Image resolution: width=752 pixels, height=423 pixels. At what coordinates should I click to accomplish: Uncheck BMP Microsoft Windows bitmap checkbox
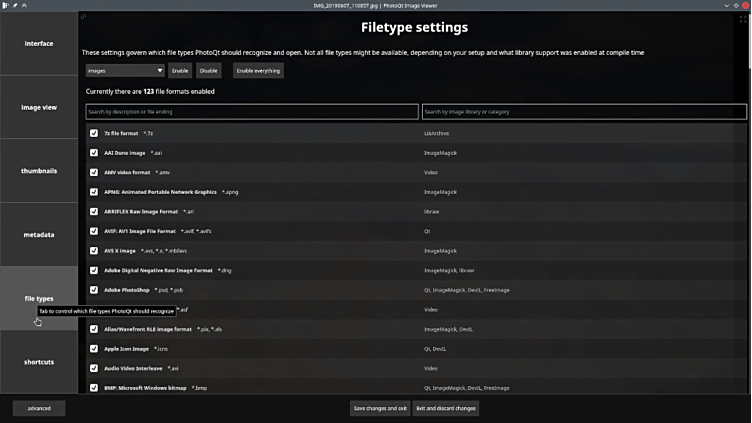pos(94,387)
